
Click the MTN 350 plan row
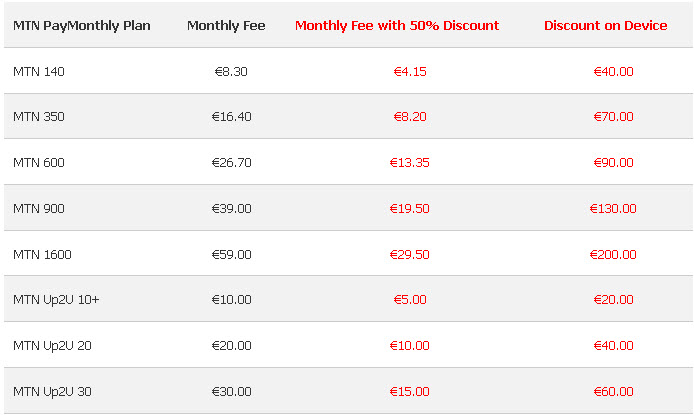pos(39,117)
